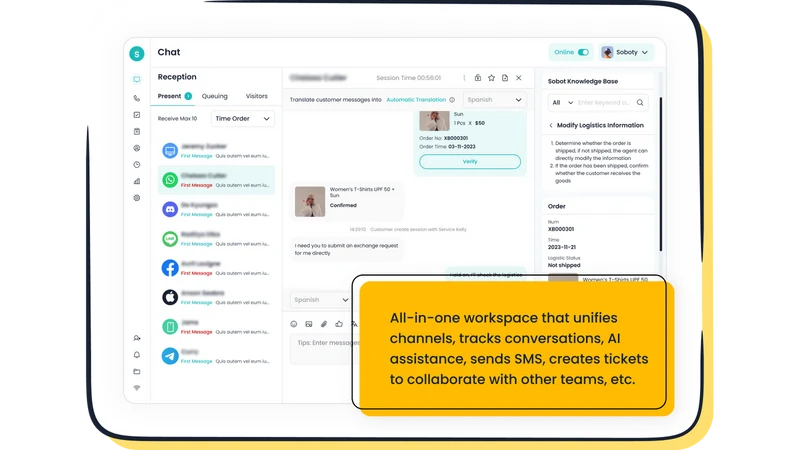
Task: Click the Not shipped logistic status
Action: pyautogui.click(x=564, y=265)
